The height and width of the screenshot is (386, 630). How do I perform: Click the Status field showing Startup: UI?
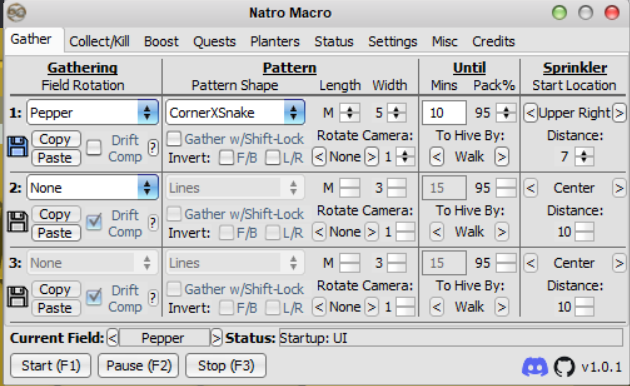451,338
